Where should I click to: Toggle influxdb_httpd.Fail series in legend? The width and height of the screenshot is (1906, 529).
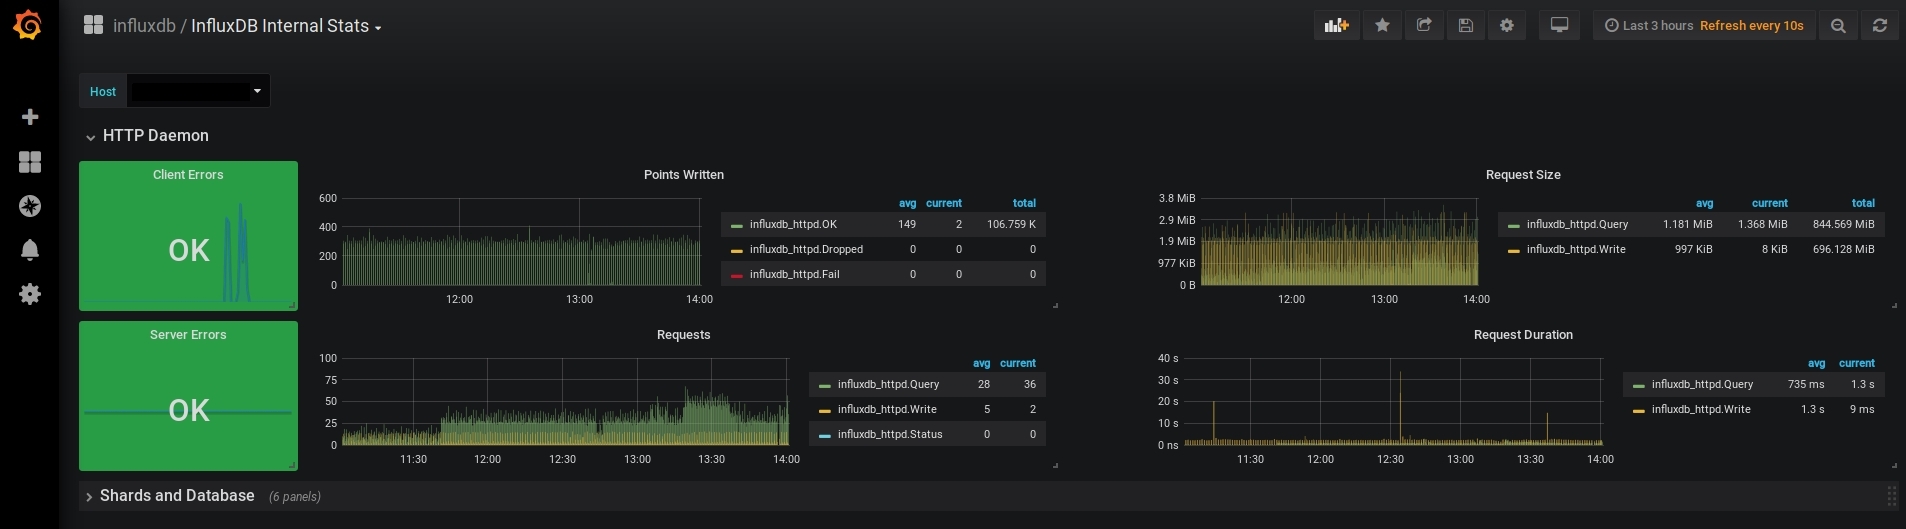[794, 274]
